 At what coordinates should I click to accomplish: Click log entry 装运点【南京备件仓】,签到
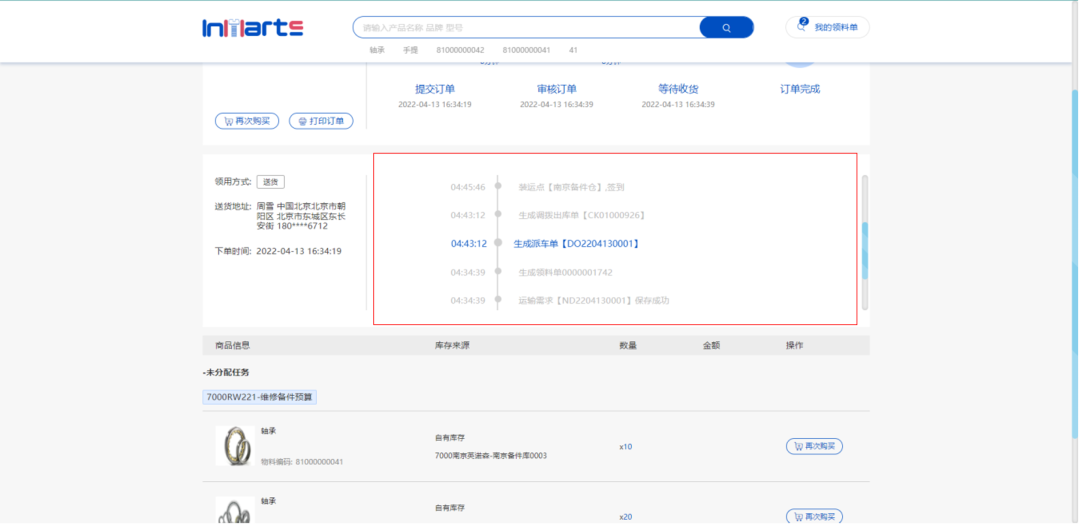pyautogui.click(x=572, y=187)
